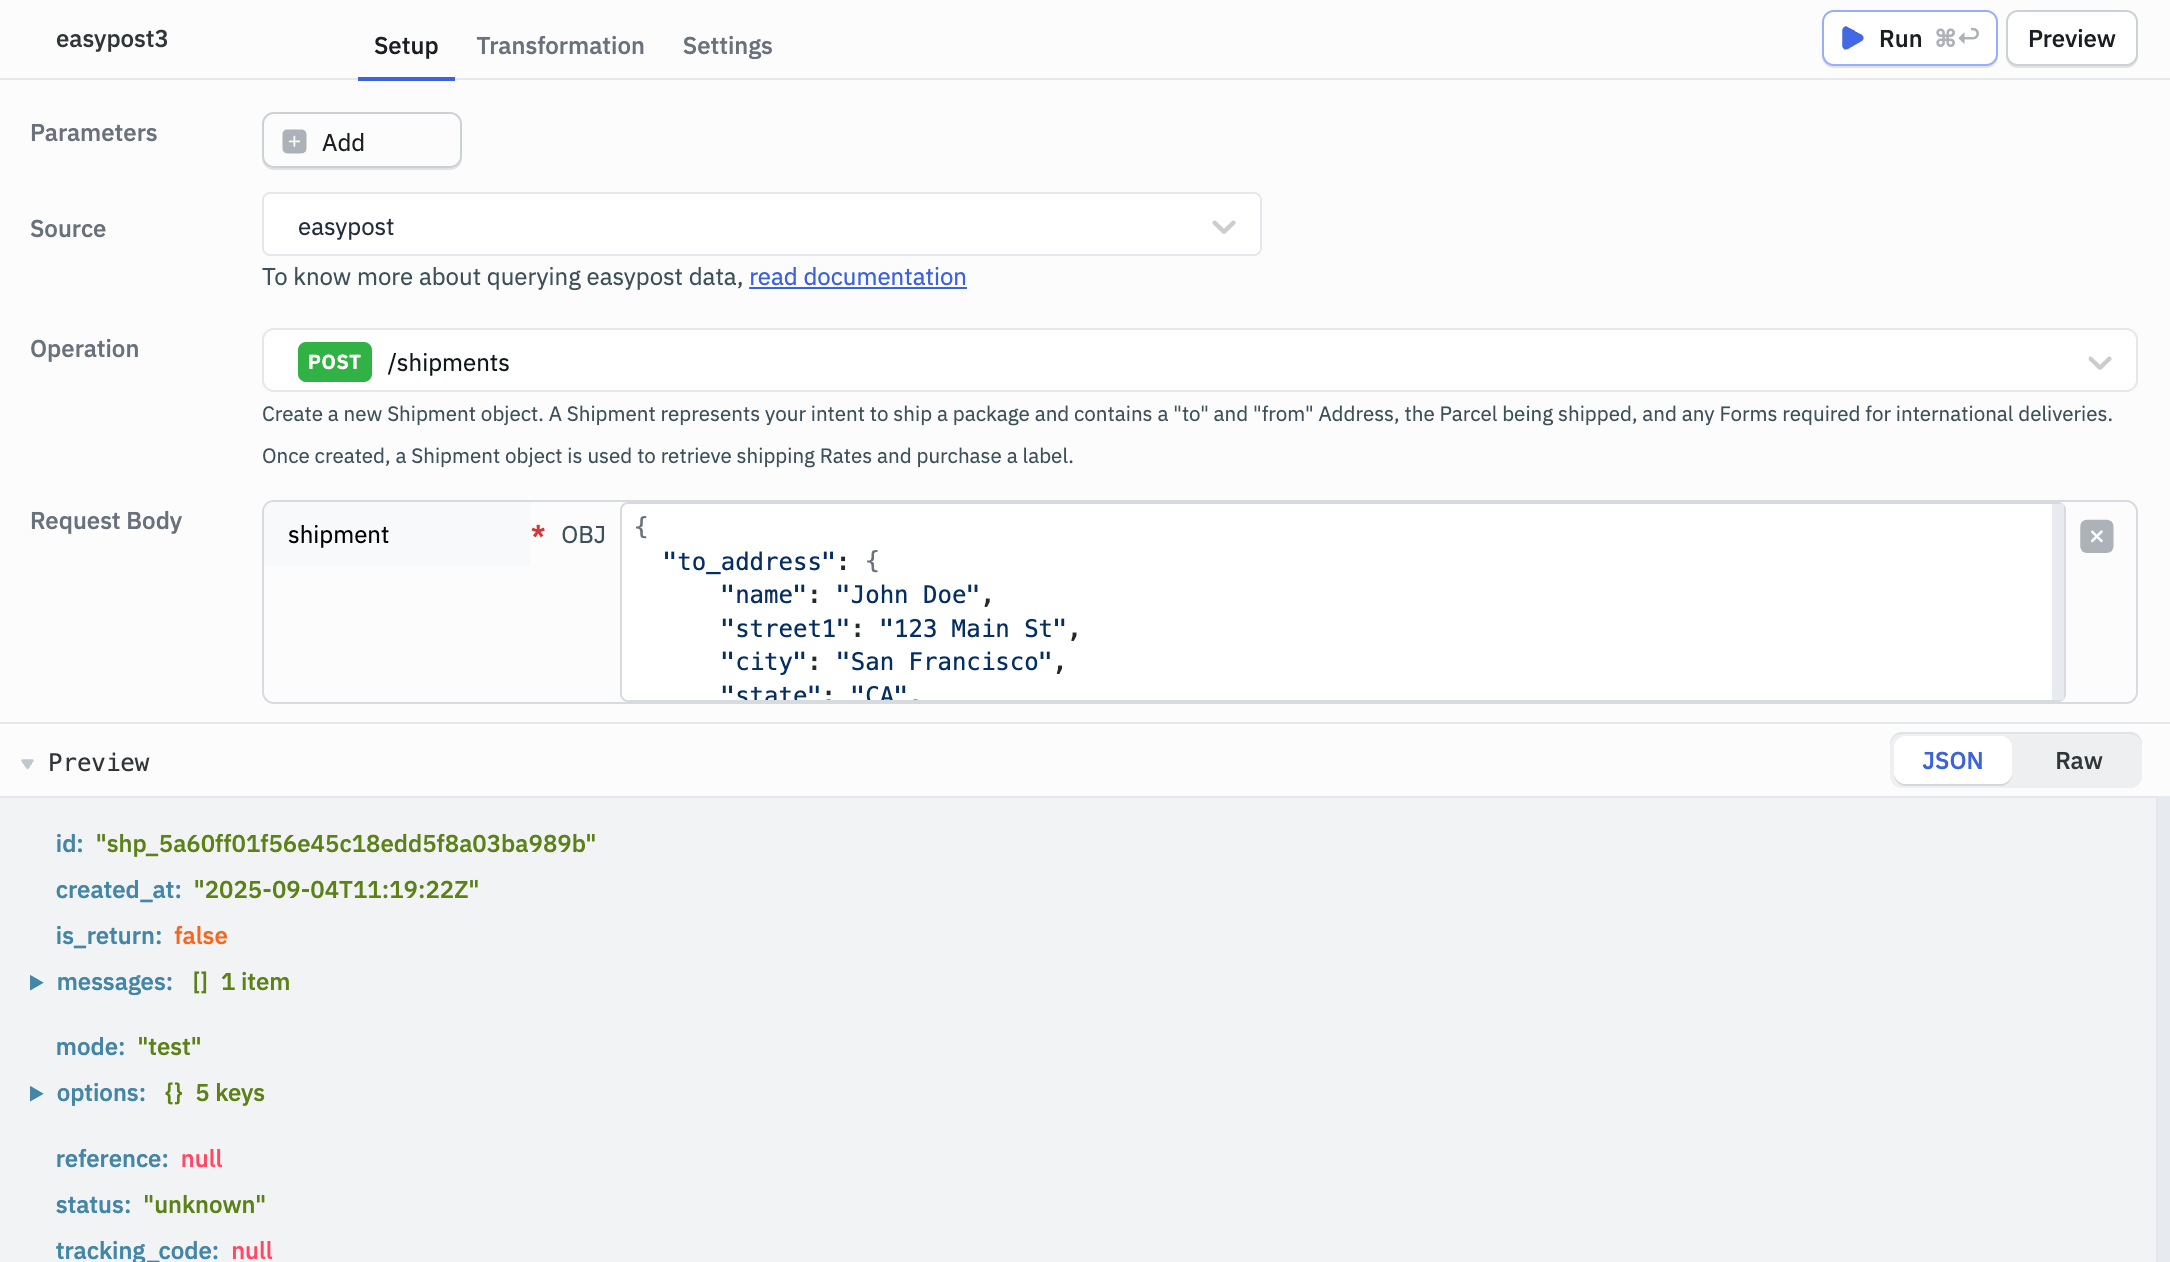The height and width of the screenshot is (1262, 2170).
Task: Click the Preview button in the top bar
Action: 2070,38
